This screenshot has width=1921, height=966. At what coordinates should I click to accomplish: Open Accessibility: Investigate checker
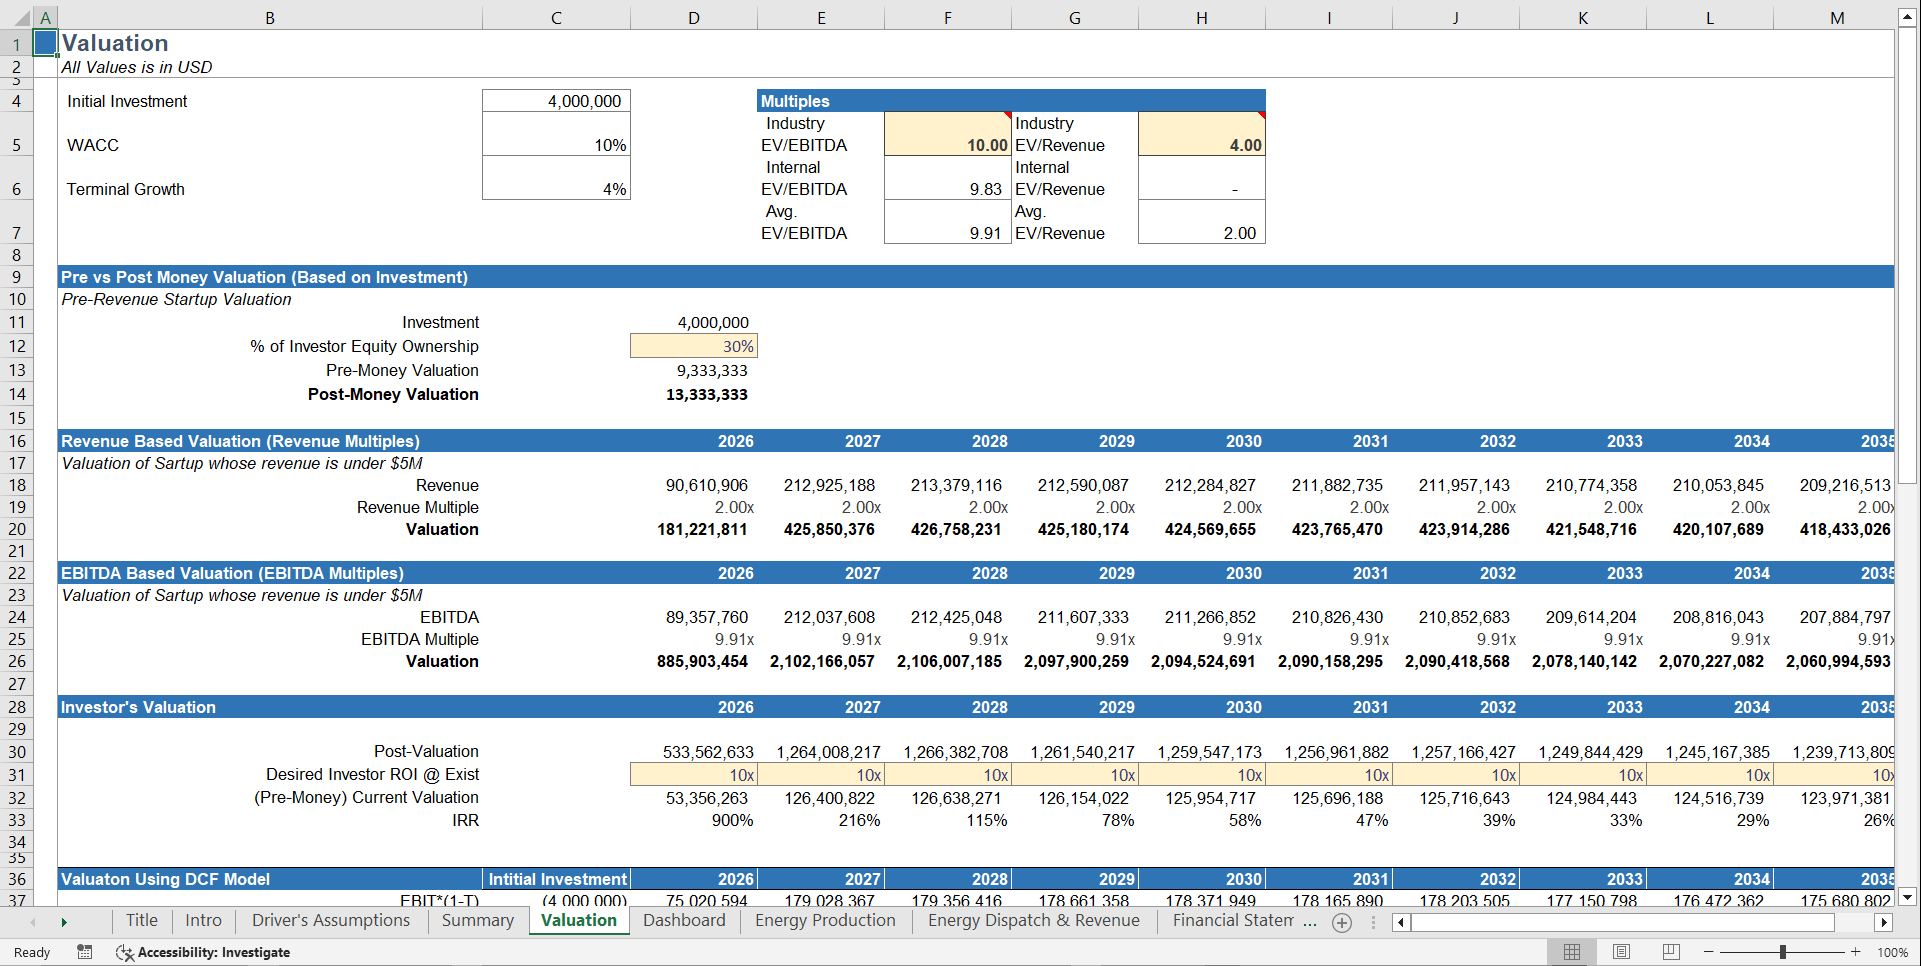203,952
